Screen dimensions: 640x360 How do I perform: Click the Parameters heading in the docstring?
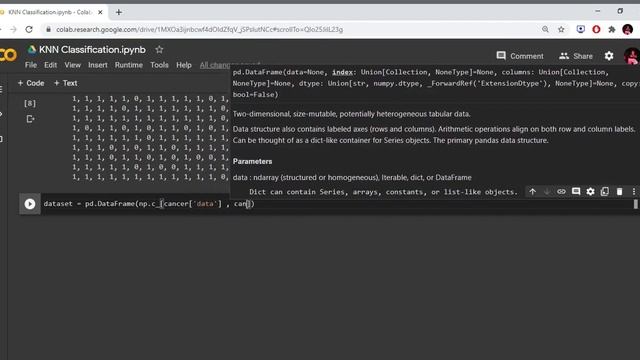252,161
